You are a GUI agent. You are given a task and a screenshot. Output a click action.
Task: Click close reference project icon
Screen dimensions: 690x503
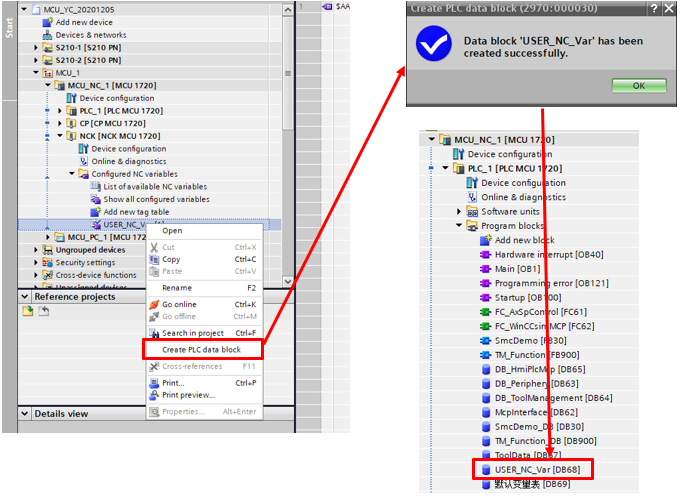(44, 312)
